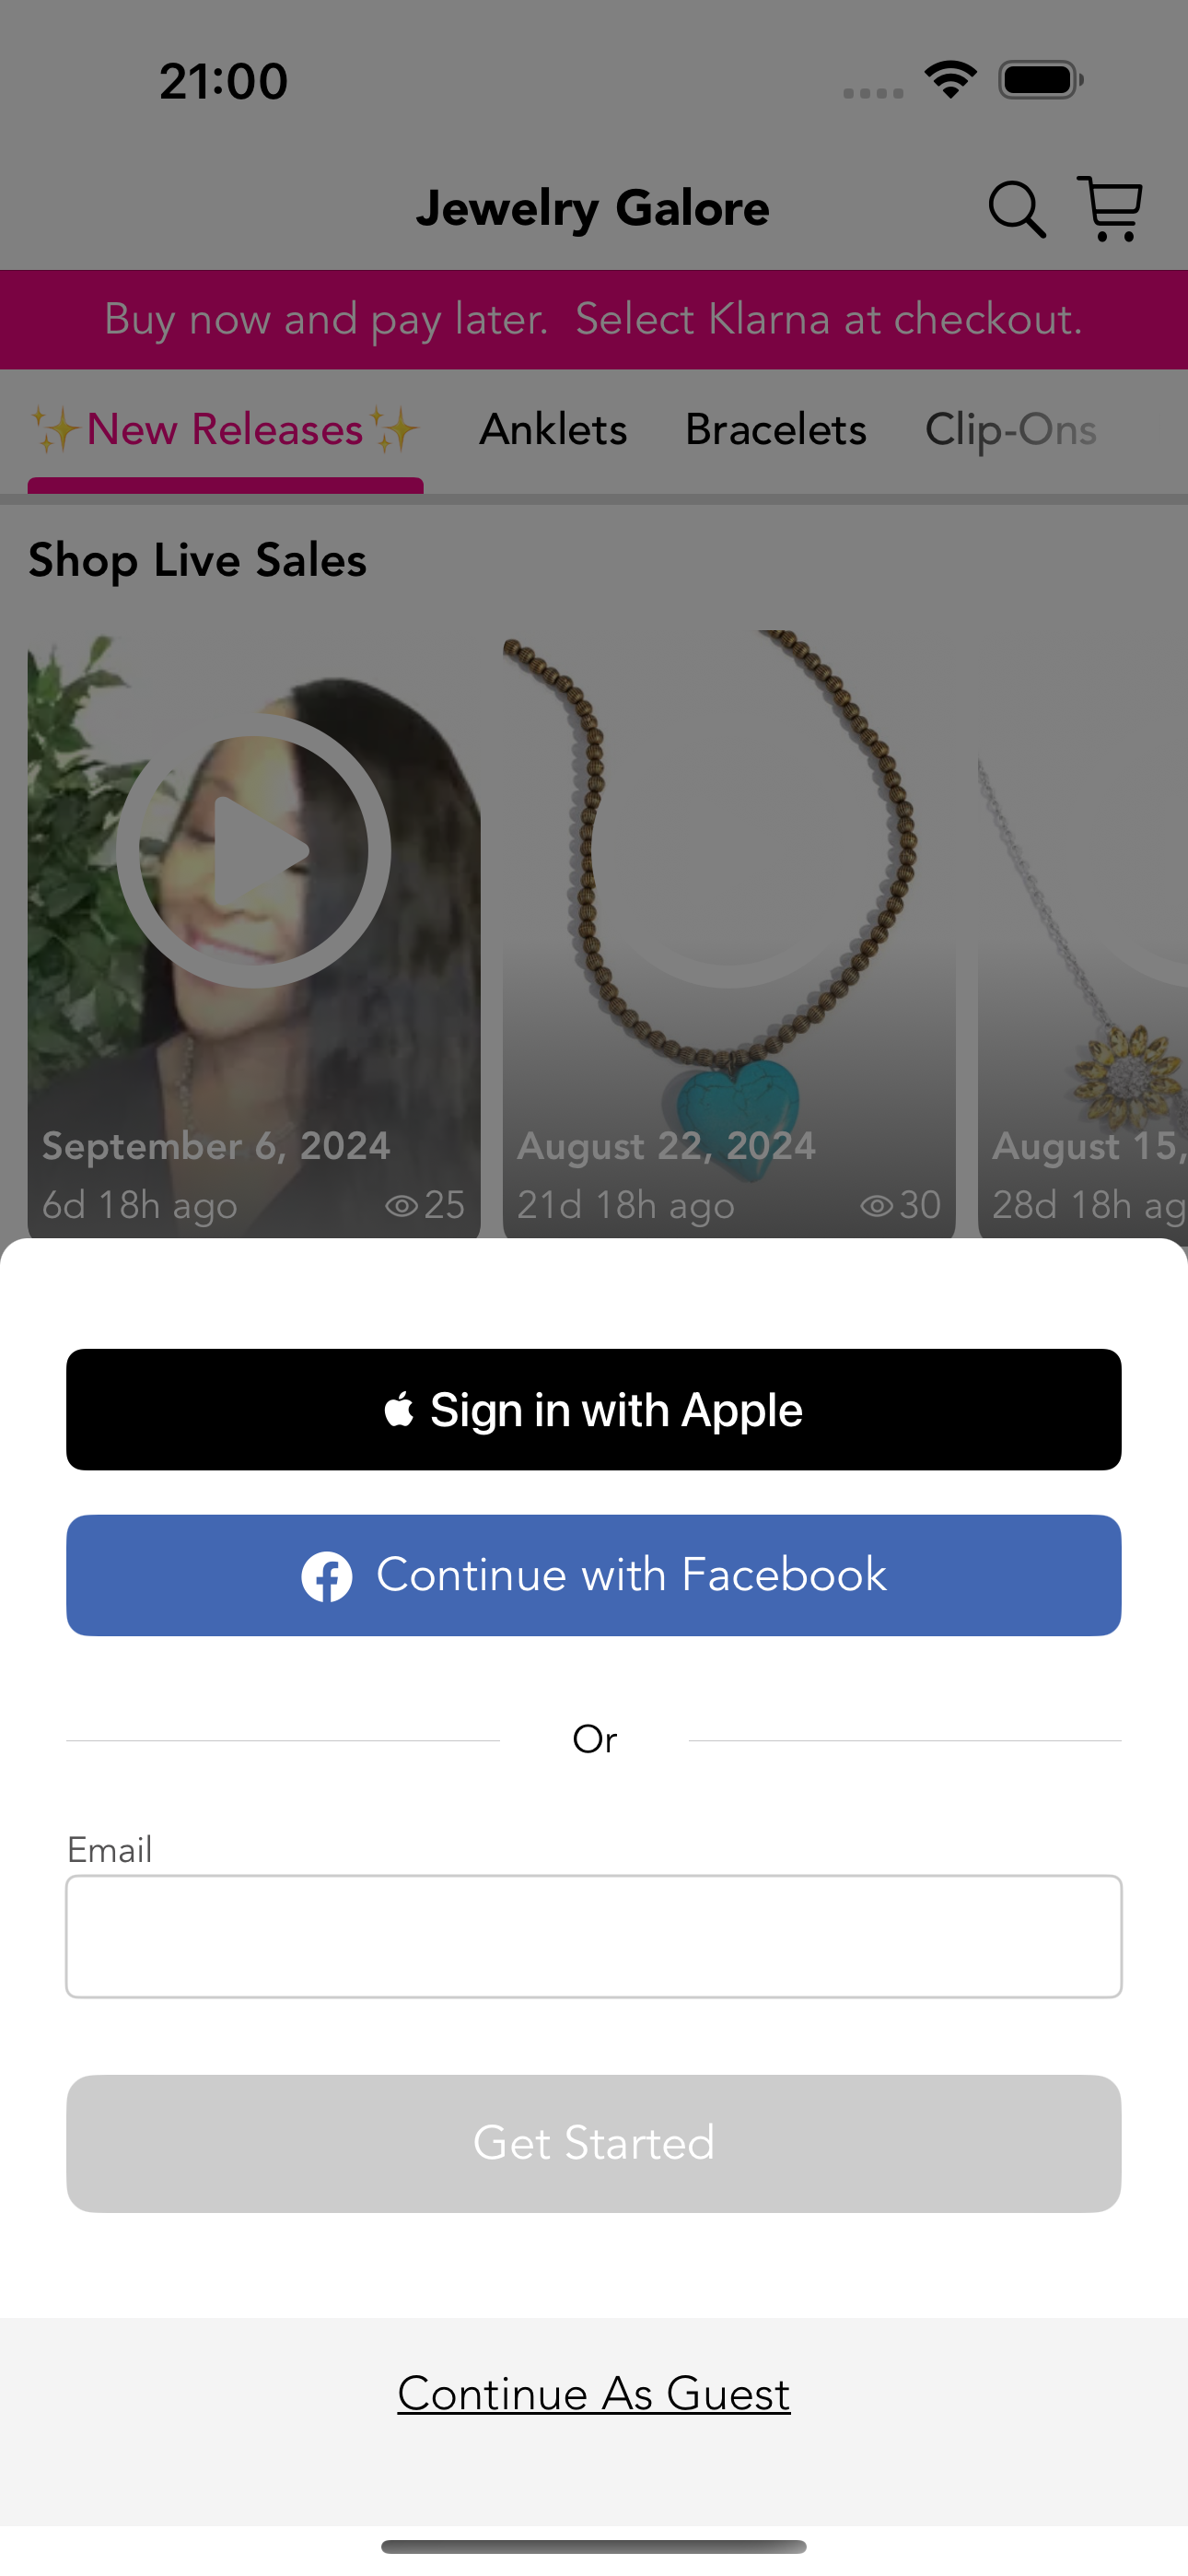Continue with Facebook
The image size is (1188, 2576).
(594, 1575)
